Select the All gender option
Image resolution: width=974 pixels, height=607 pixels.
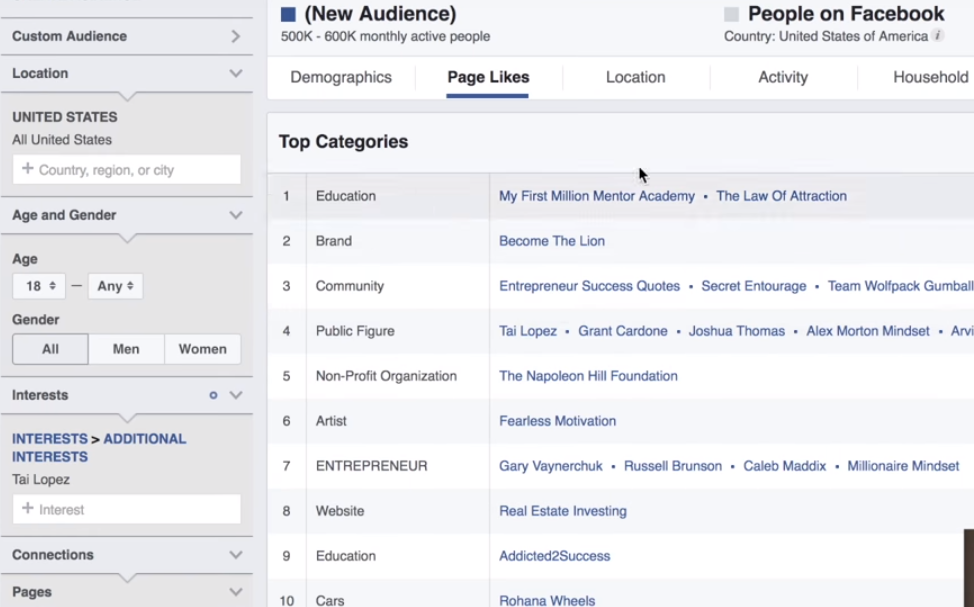click(50, 349)
